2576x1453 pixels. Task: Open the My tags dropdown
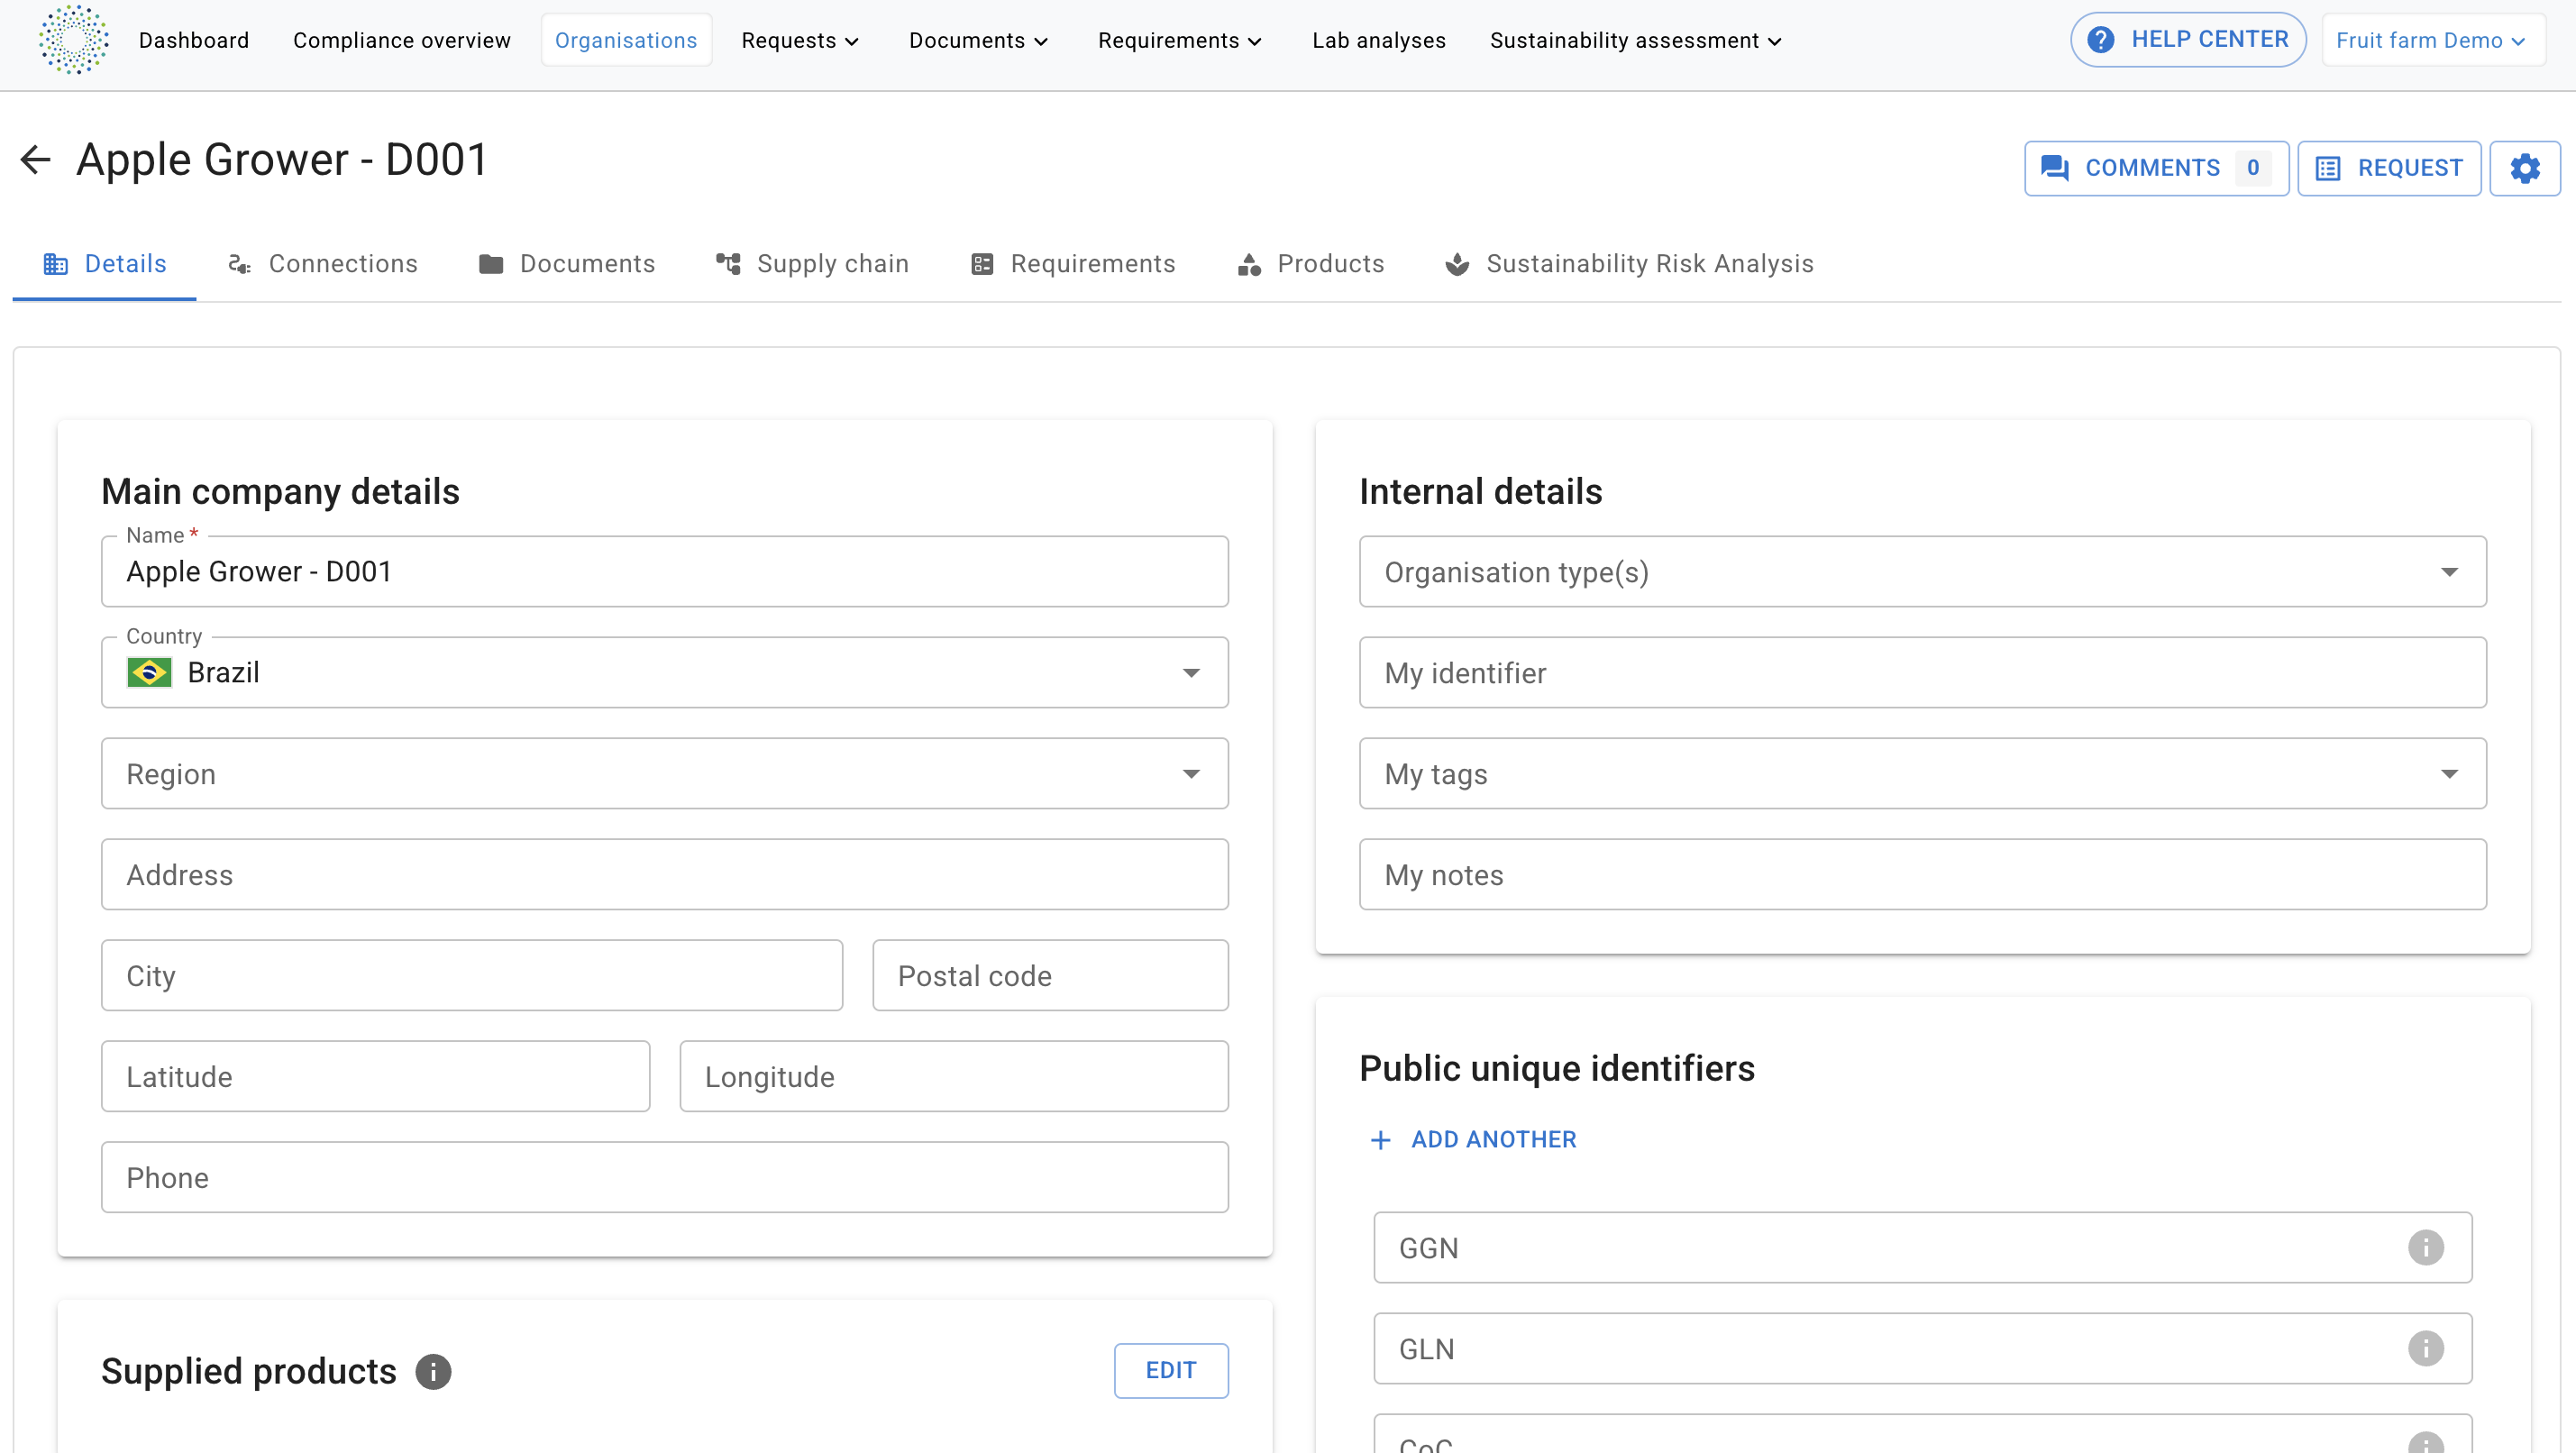[x=1922, y=773]
